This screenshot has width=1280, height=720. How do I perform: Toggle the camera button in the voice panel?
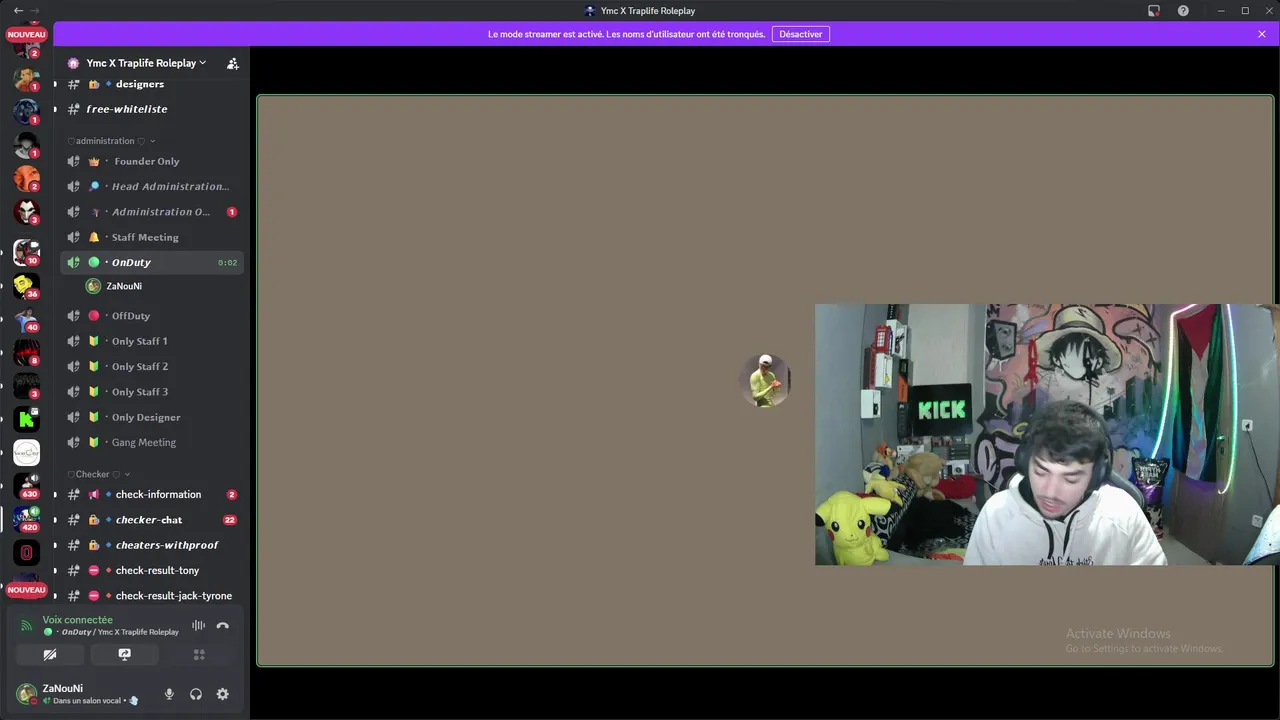[x=50, y=654]
